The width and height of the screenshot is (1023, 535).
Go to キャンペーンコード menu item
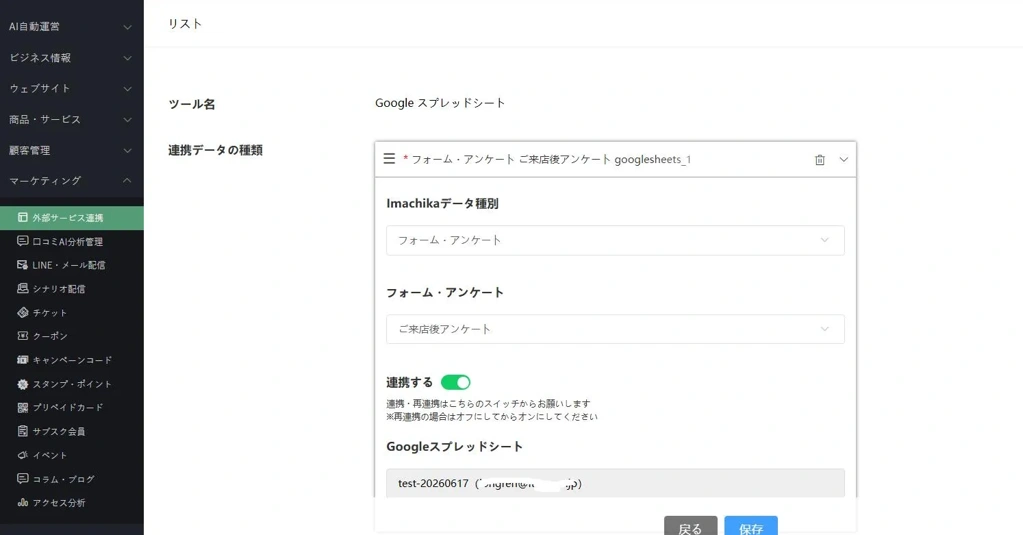point(72,359)
